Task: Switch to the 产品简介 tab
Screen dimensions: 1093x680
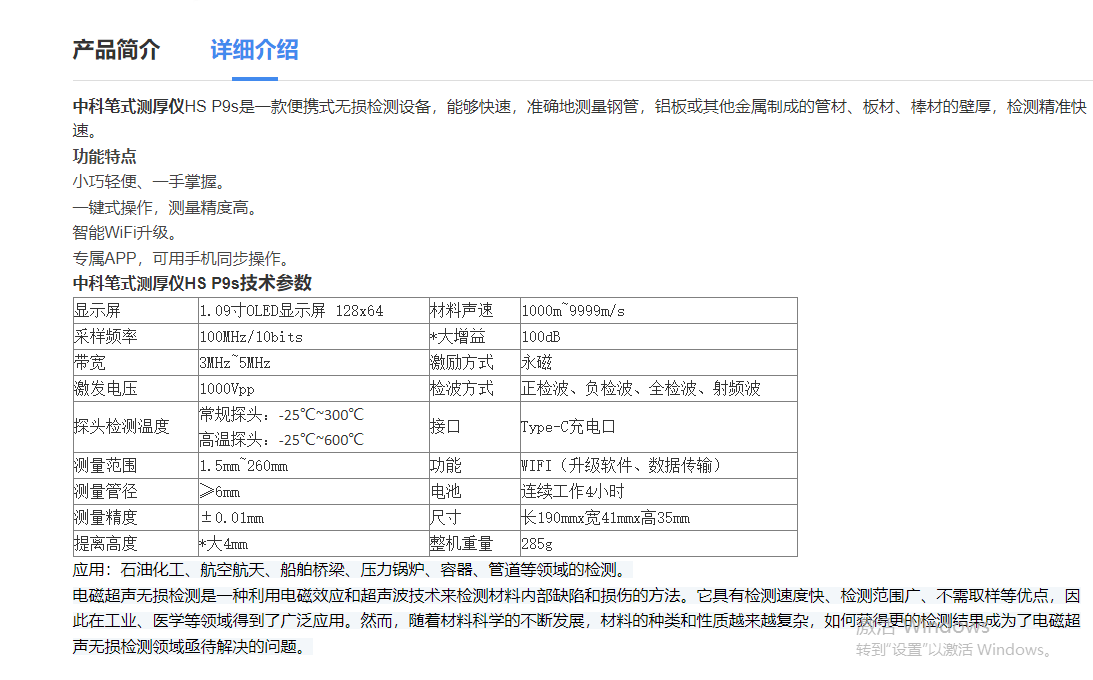Action: [x=116, y=50]
